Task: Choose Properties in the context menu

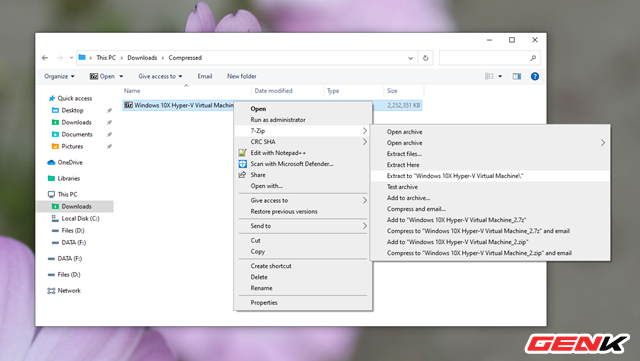Action: [303, 303]
